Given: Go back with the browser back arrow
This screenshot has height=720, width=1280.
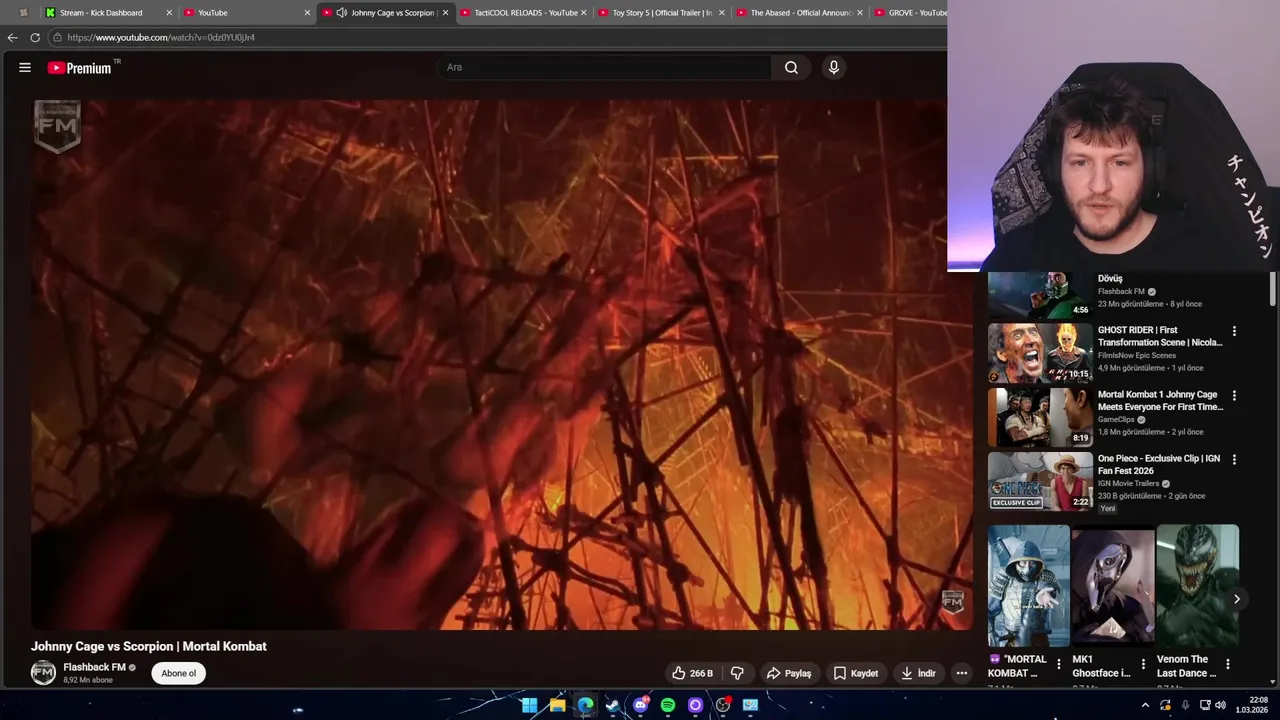Looking at the screenshot, I should (x=12, y=37).
